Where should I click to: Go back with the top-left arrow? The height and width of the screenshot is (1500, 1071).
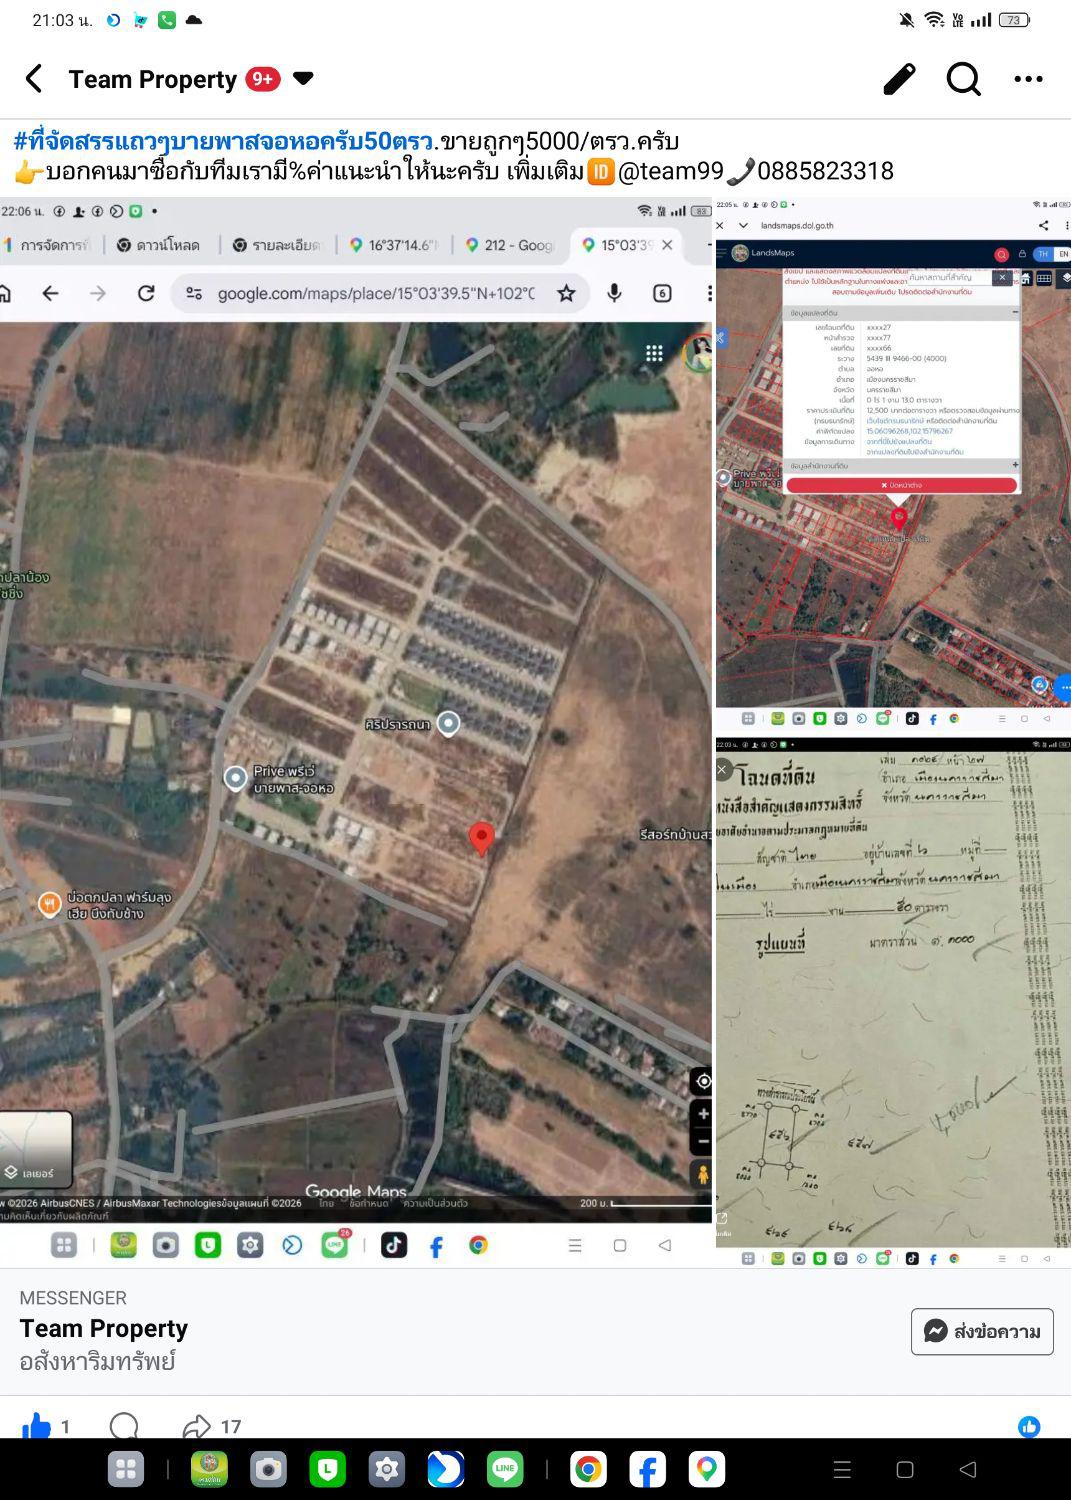(x=34, y=79)
